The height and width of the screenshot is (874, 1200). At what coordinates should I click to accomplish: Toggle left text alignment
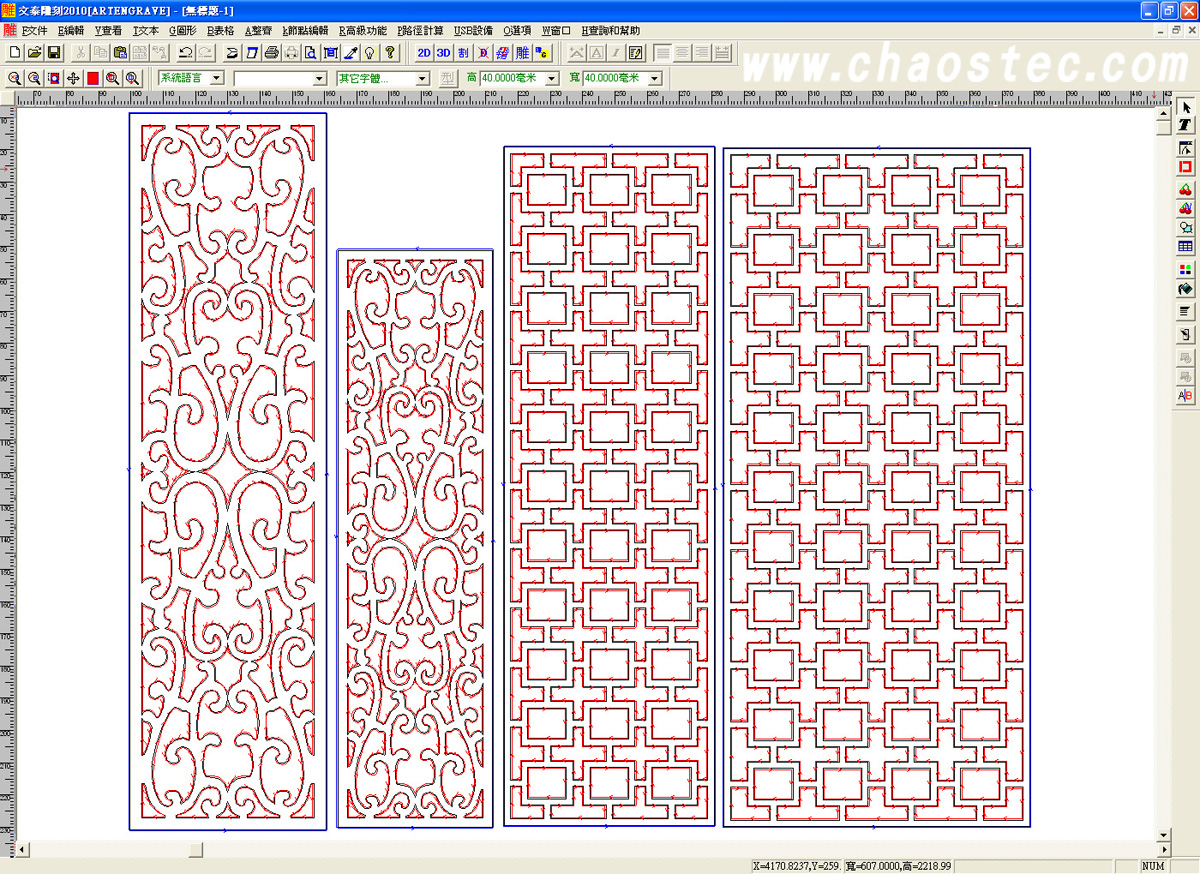[x=664, y=52]
